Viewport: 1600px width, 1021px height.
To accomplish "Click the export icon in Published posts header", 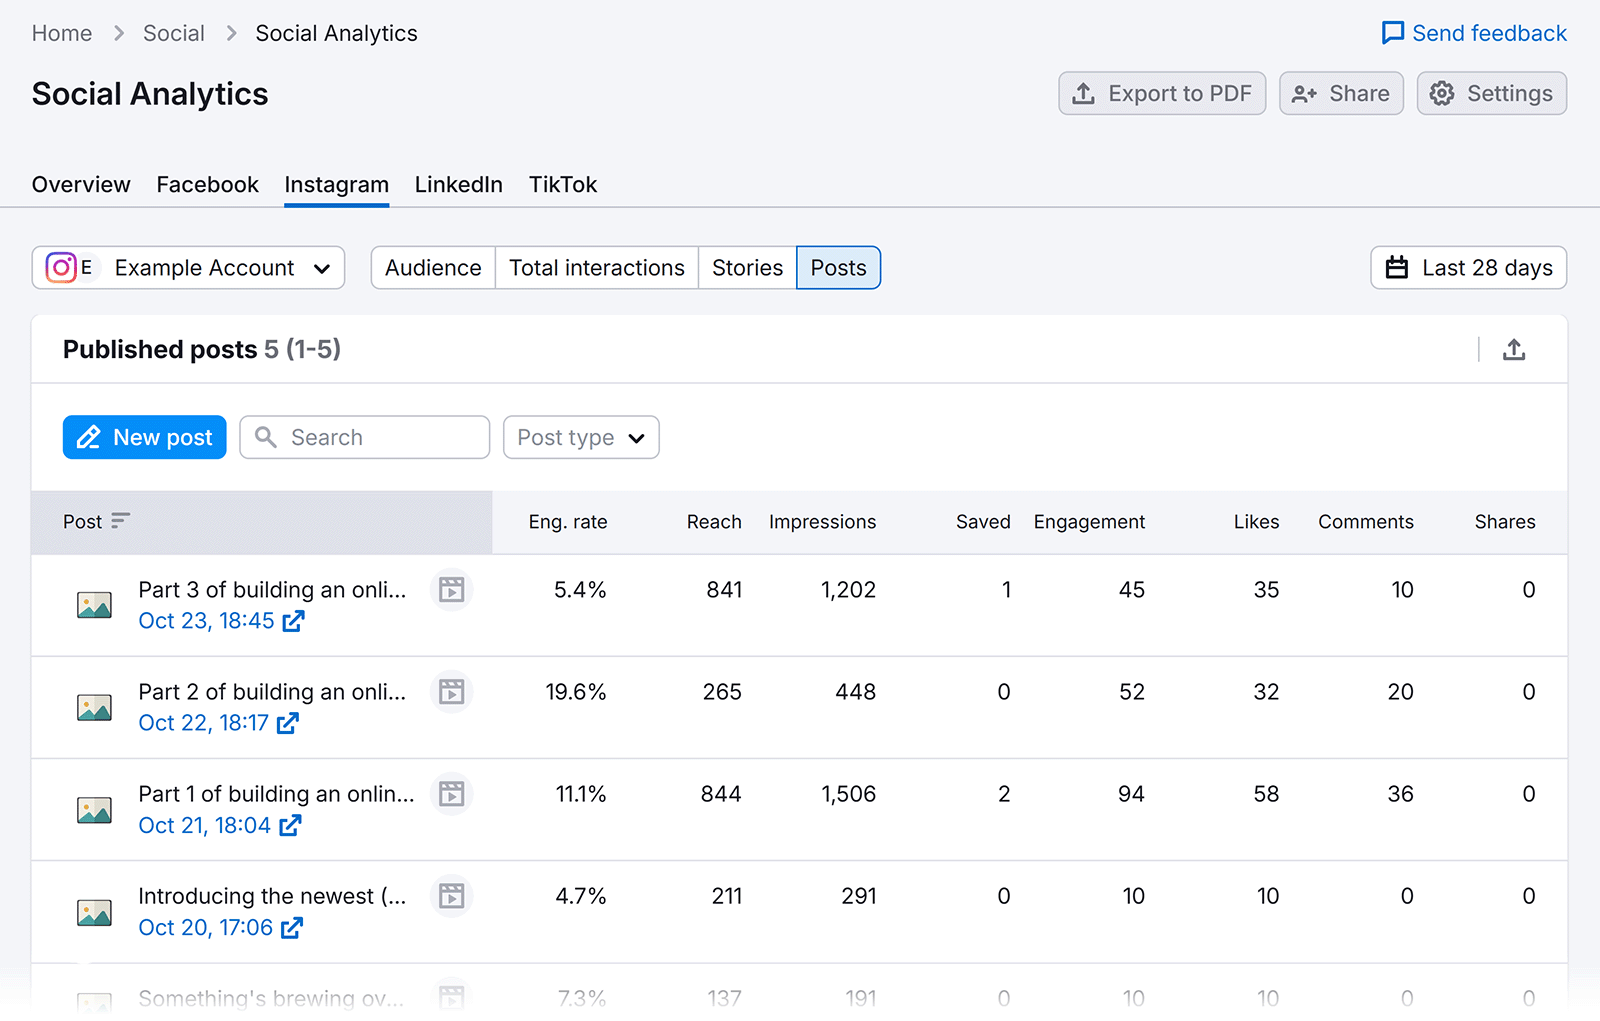I will point(1514,349).
